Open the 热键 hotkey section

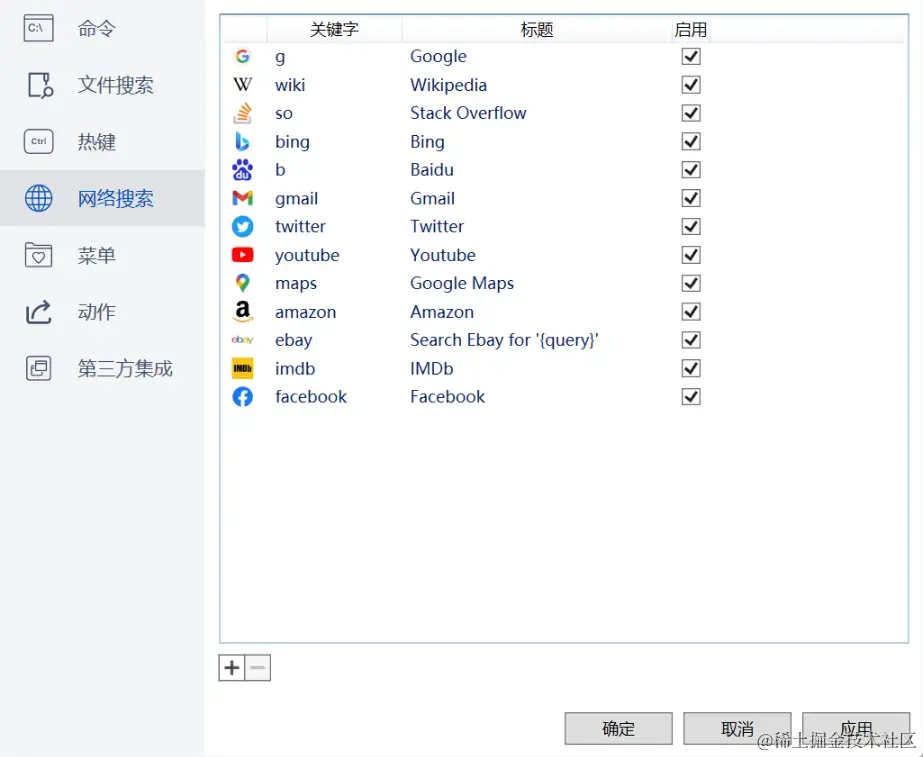(x=102, y=142)
